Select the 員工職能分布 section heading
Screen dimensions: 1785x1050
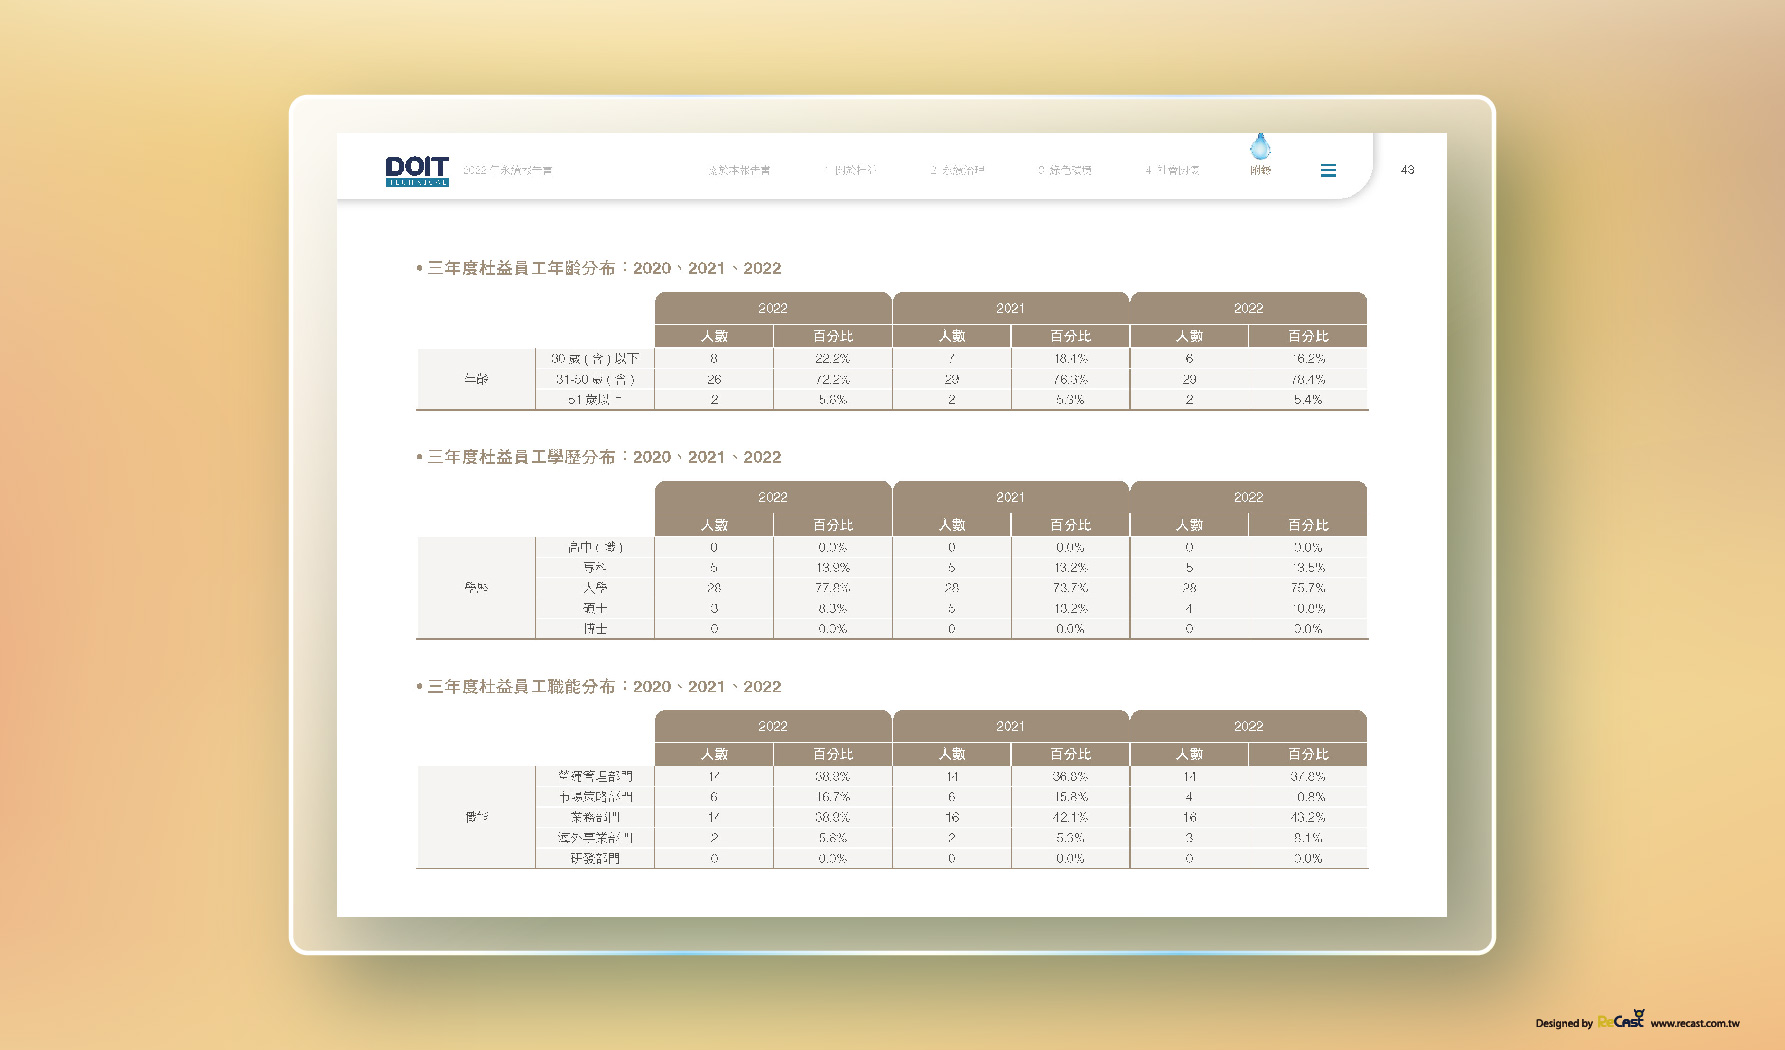598,686
